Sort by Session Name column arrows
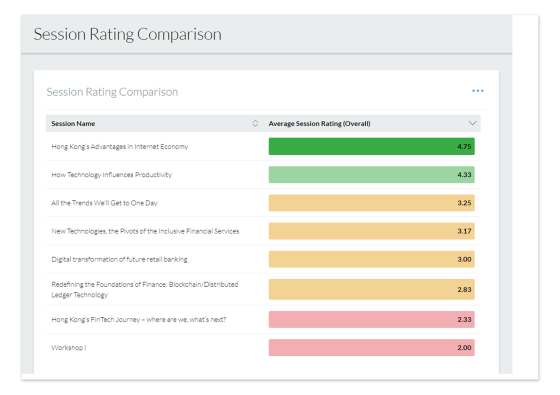This screenshot has width=560, height=395. (255, 123)
